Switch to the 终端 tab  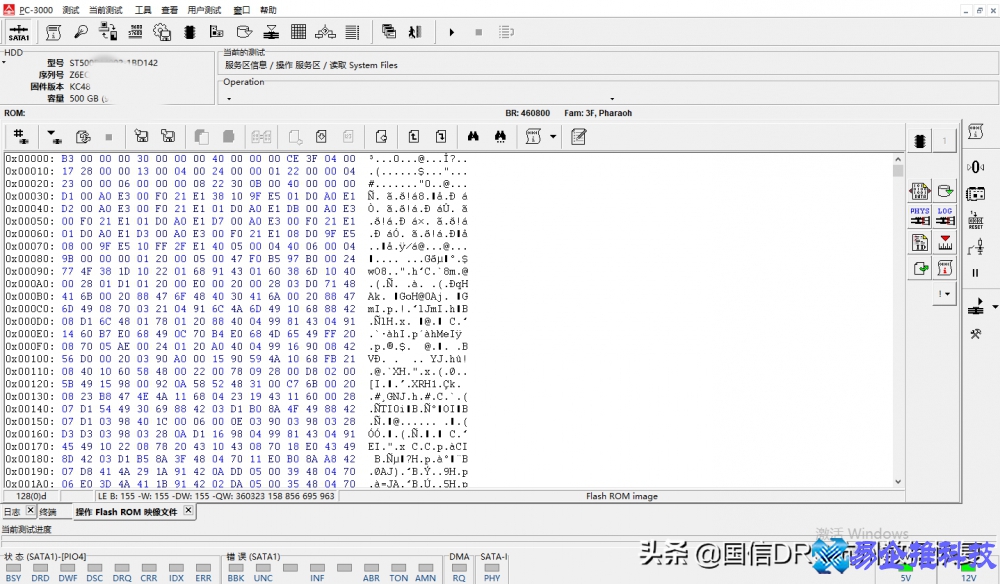tap(48, 512)
